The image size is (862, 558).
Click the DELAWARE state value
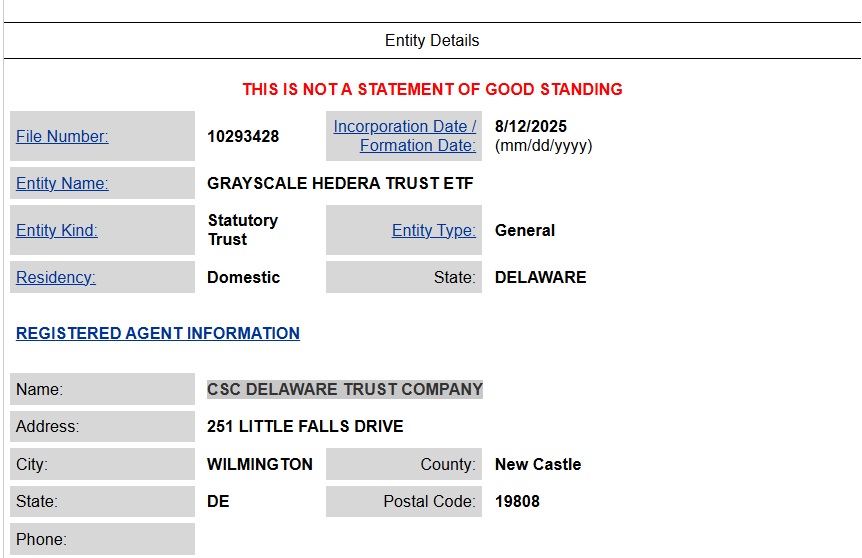(540, 277)
